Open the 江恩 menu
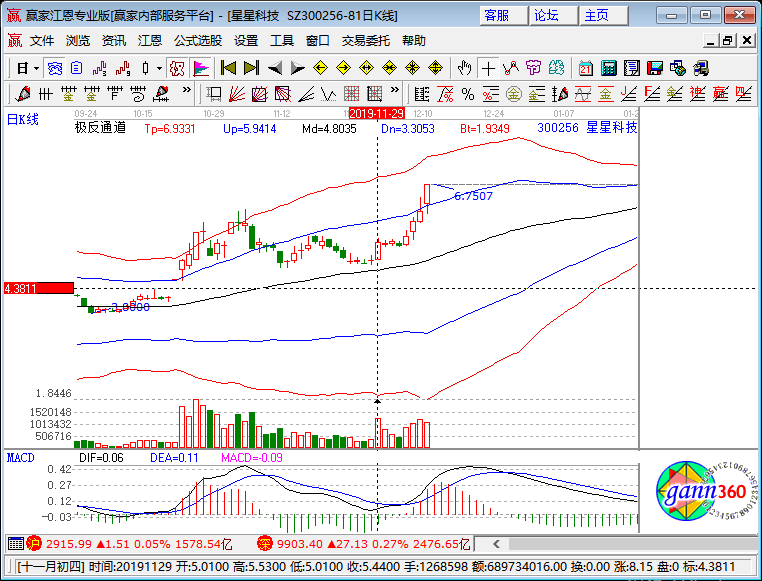Screen dimensions: 762x581 pyautogui.click(x=150, y=41)
